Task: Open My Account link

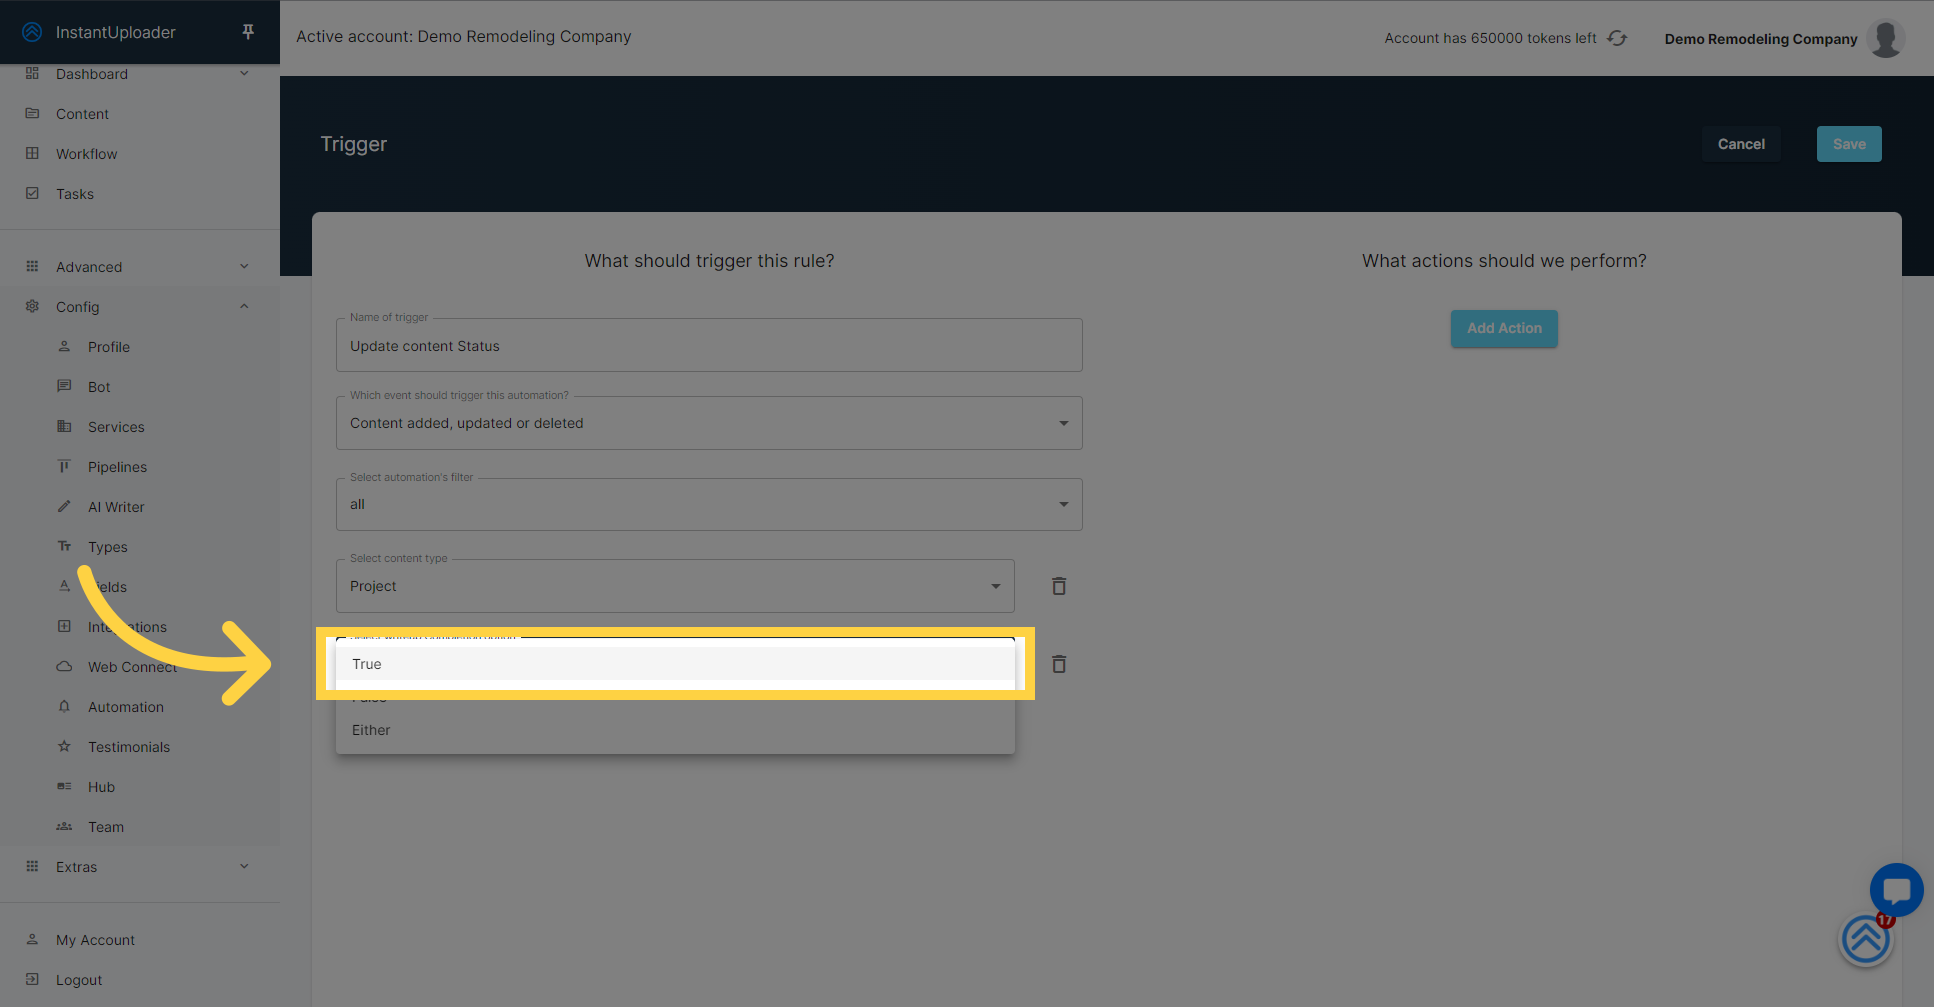Action: point(95,940)
